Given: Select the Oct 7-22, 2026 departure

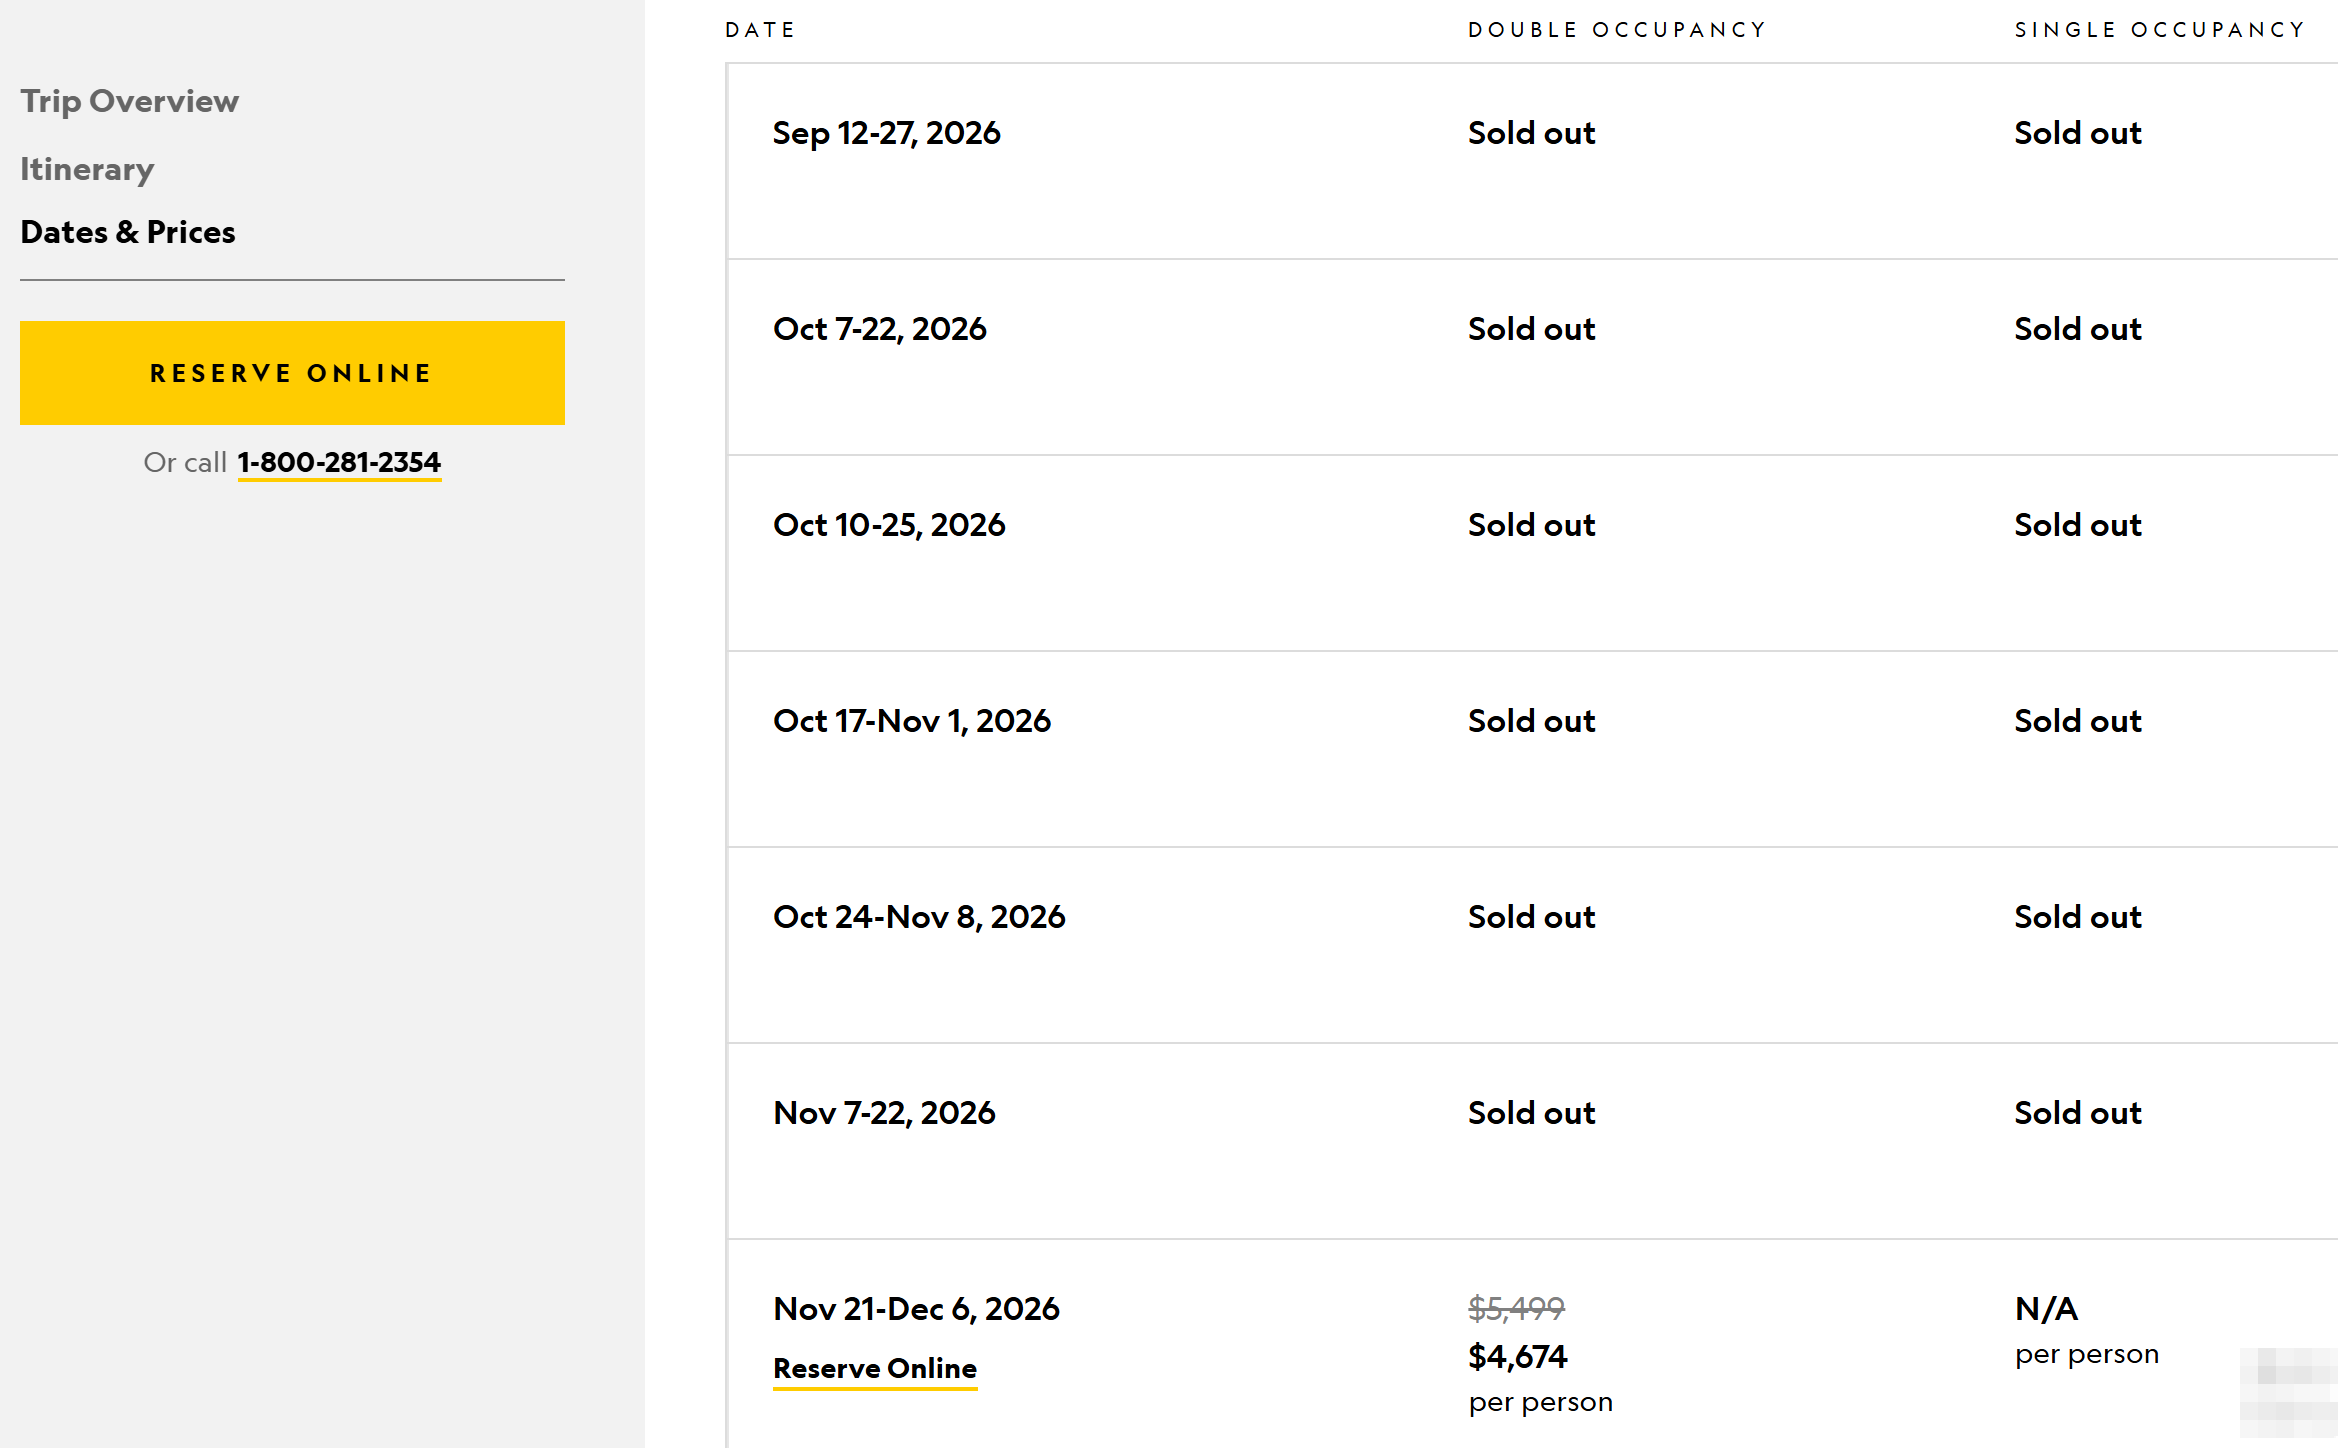Looking at the screenshot, I should 1532,357.
